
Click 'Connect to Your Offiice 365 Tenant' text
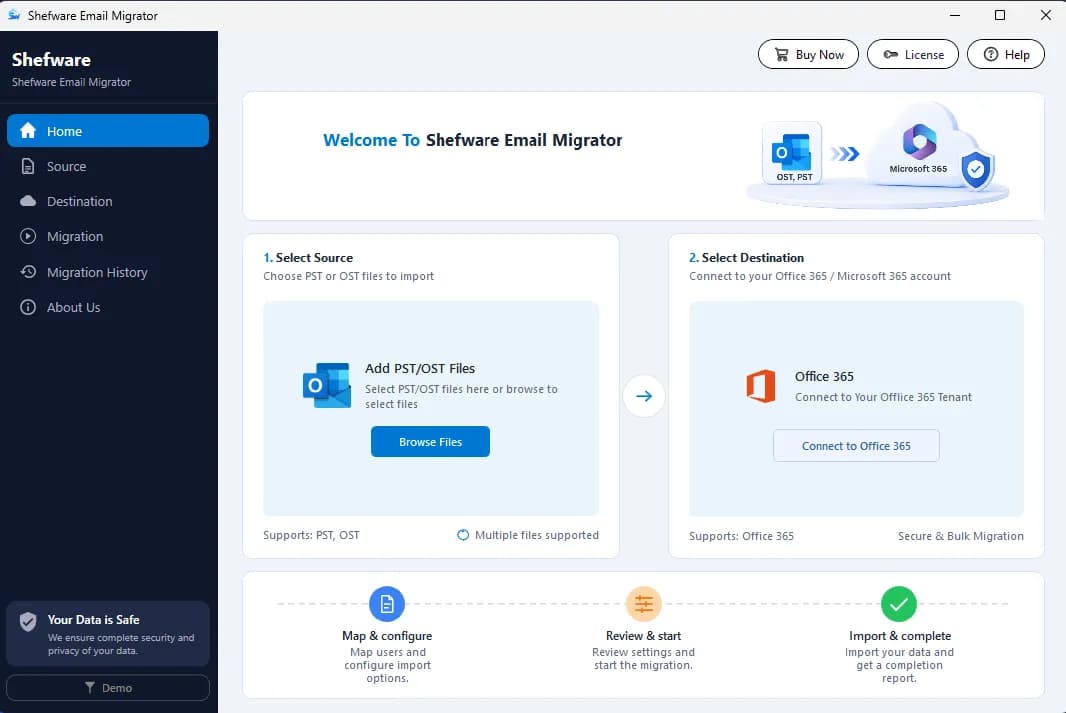[x=883, y=397]
